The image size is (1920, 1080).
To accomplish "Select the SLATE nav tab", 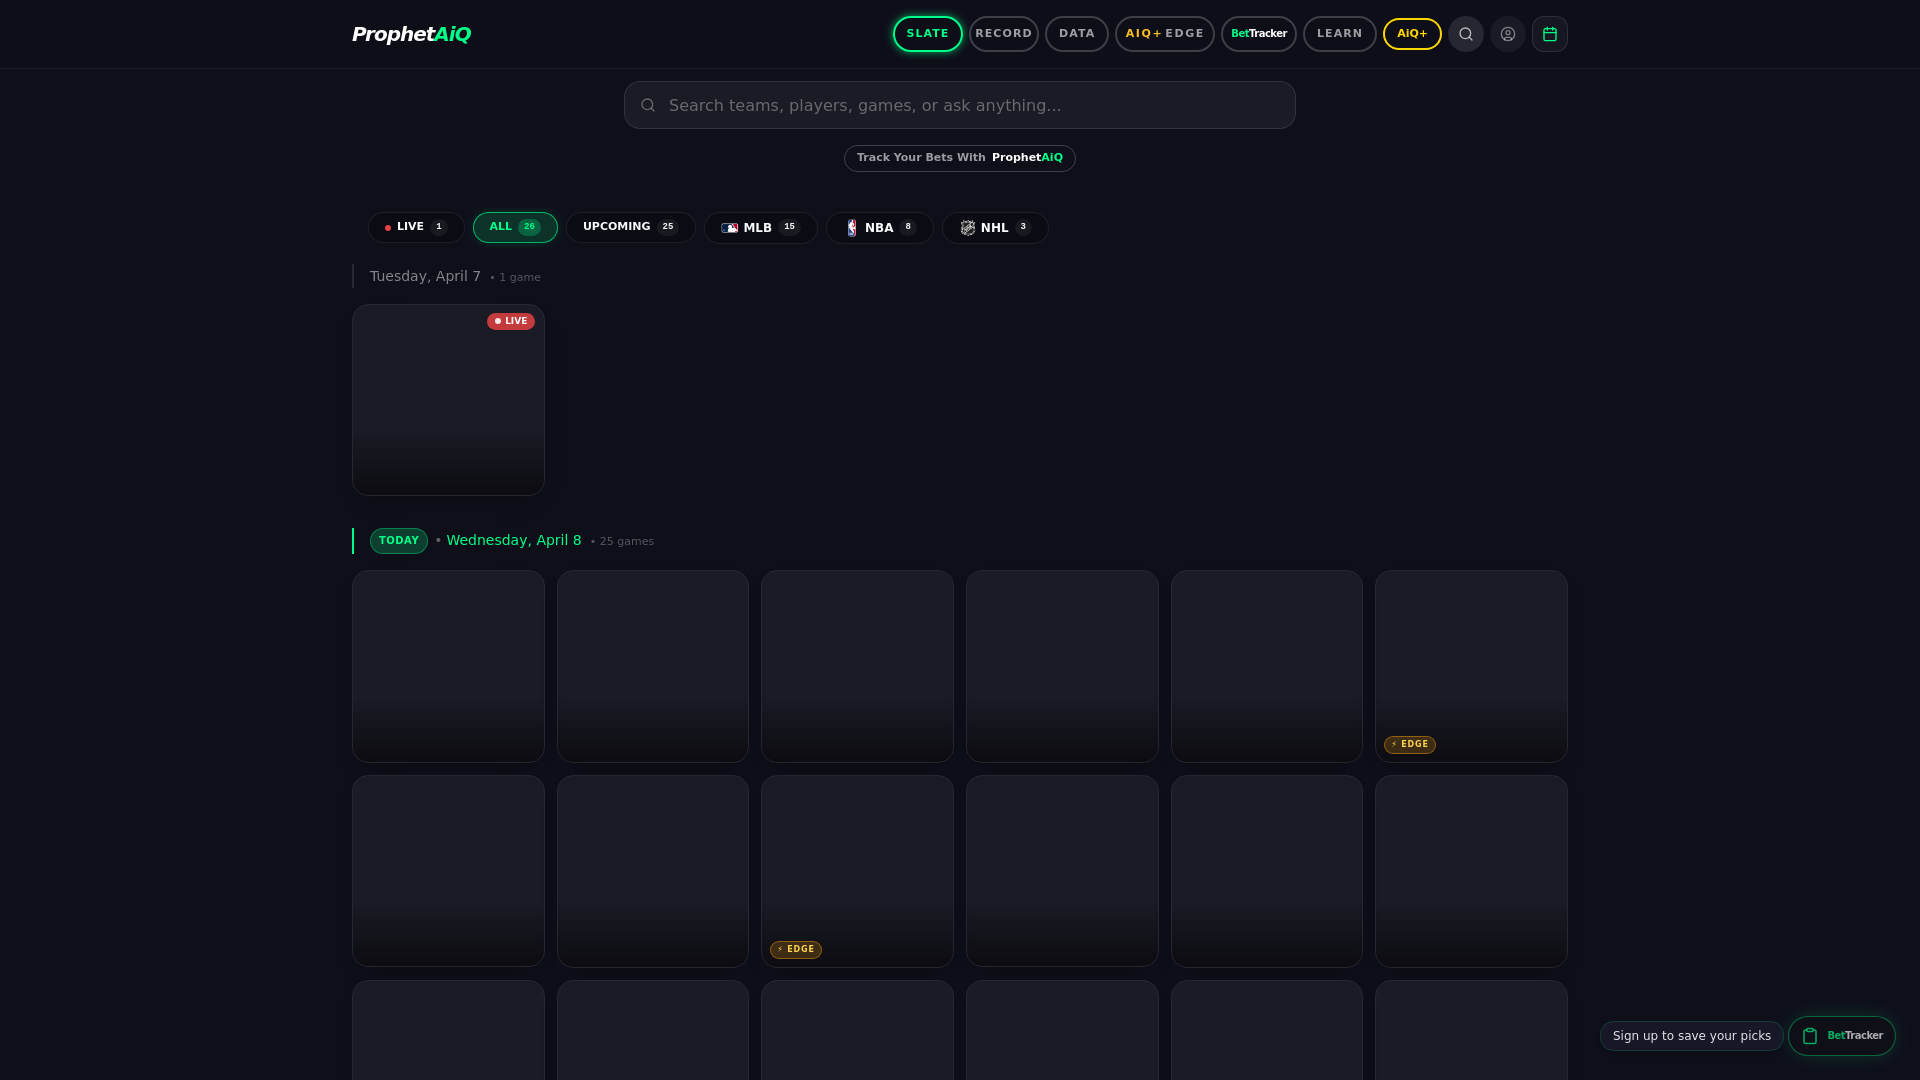I will click(927, 34).
